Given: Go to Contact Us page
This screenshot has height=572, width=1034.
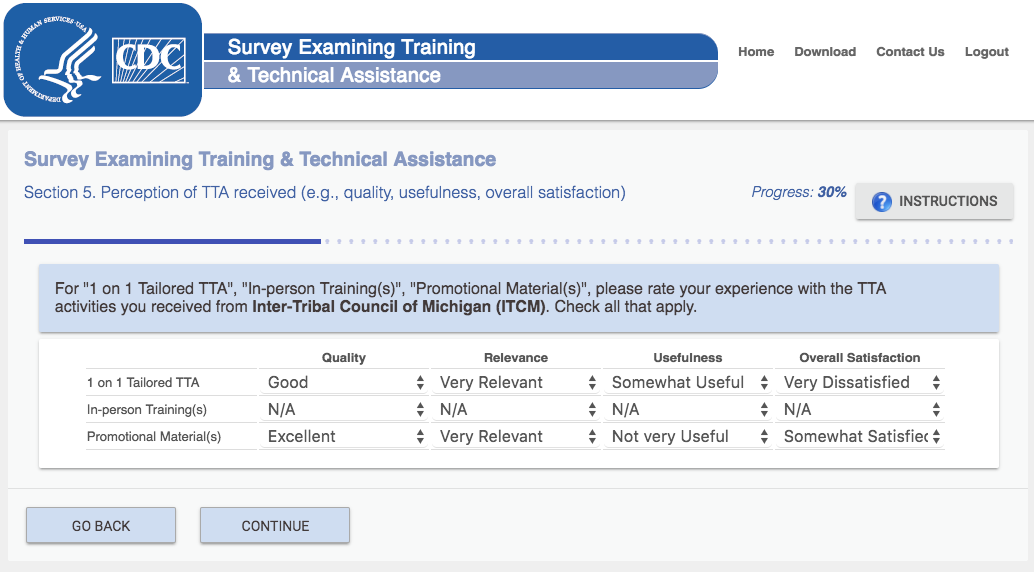Looking at the screenshot, I should [910, 52].
